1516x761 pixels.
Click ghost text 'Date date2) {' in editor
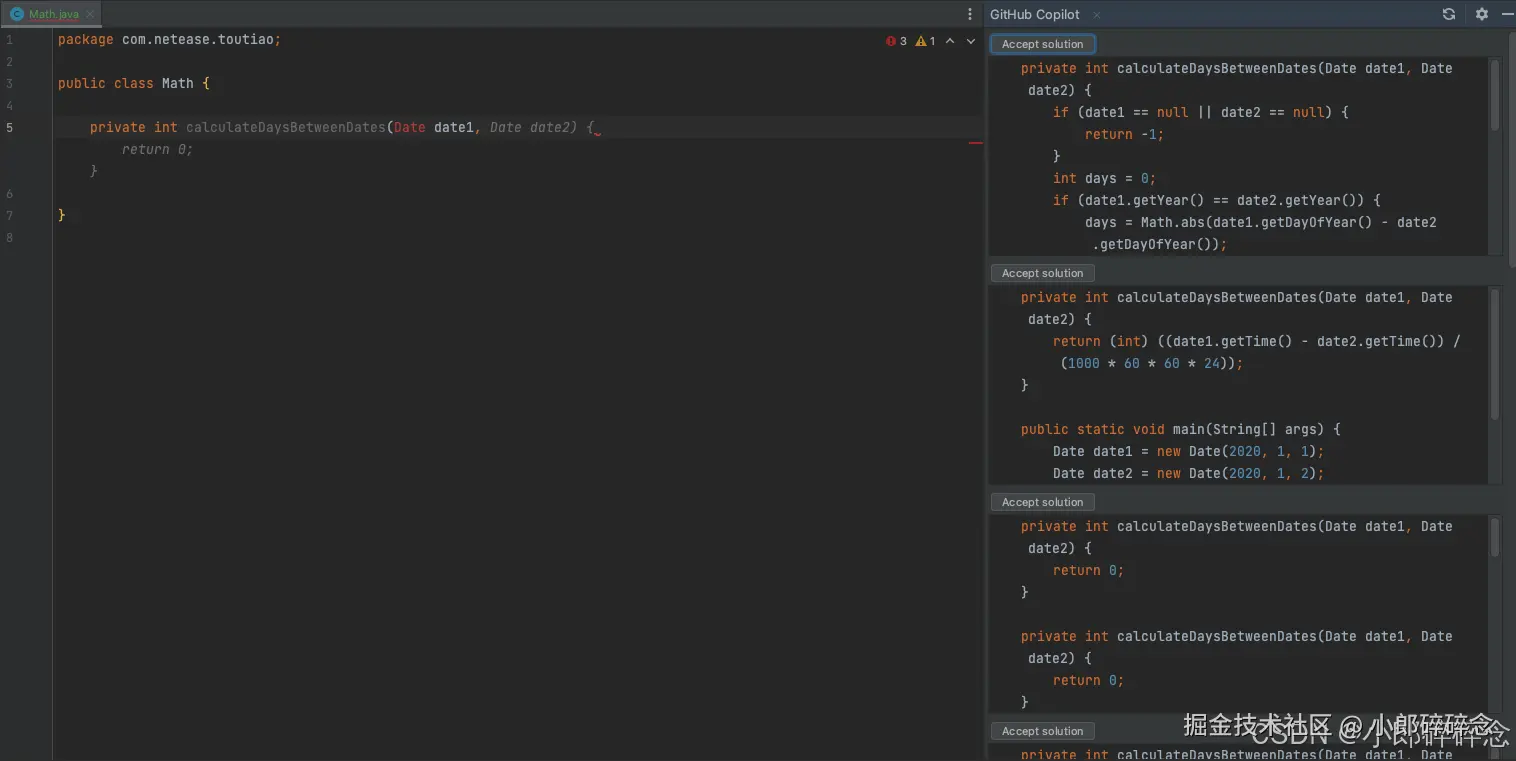pyautogui.click(x=542, y=128)
